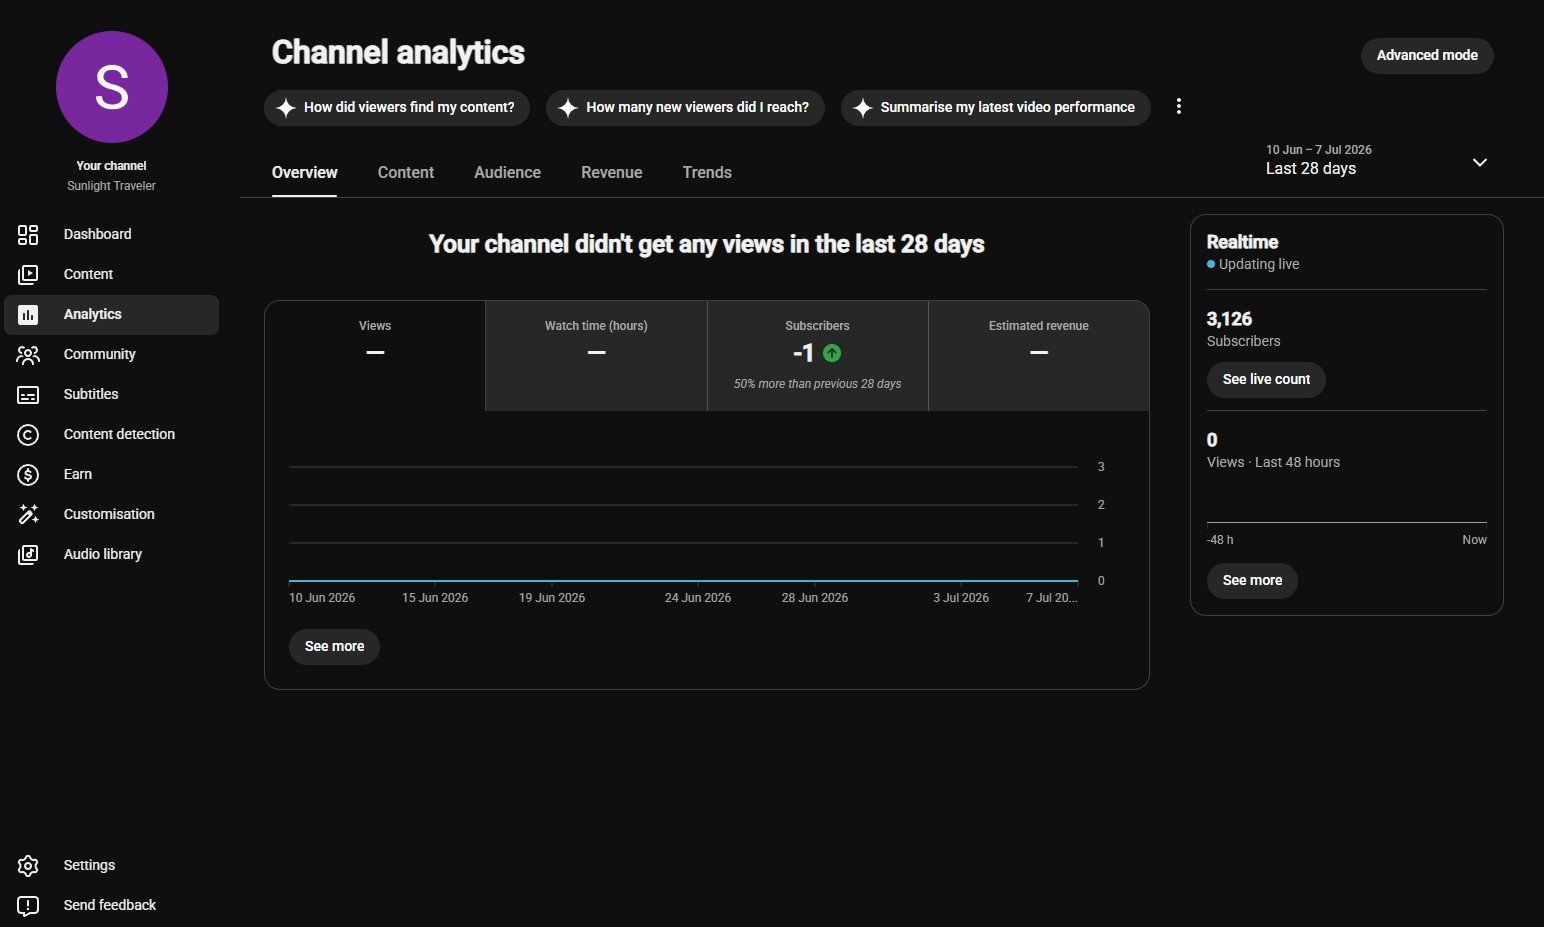Click the blue views line in chart
The width and height of the screenshot is (1544, 927).
[683, 581]
